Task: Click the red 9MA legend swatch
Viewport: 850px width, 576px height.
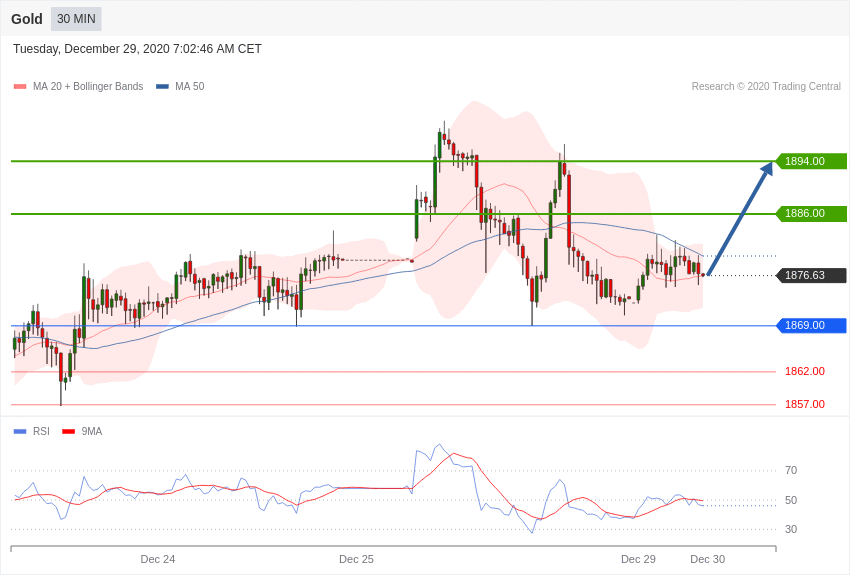Action: [x=68, y=431]
